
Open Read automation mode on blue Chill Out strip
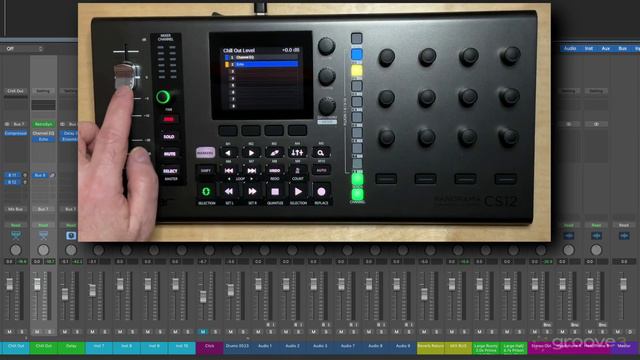[16, 225]
